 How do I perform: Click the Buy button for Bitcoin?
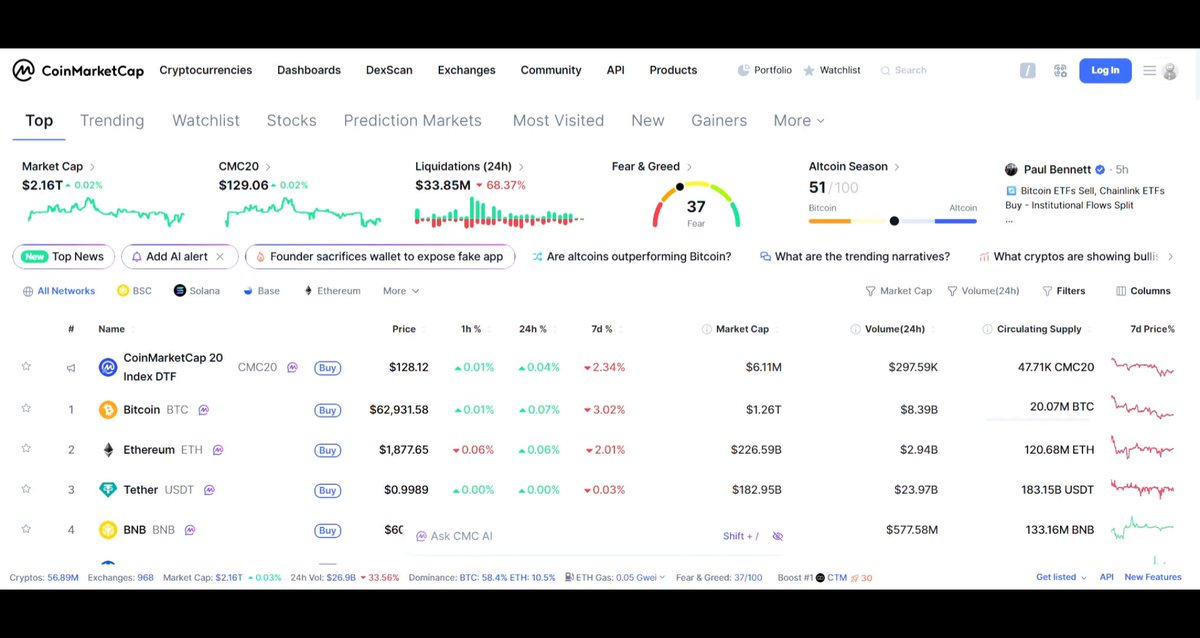click(327, 410)
